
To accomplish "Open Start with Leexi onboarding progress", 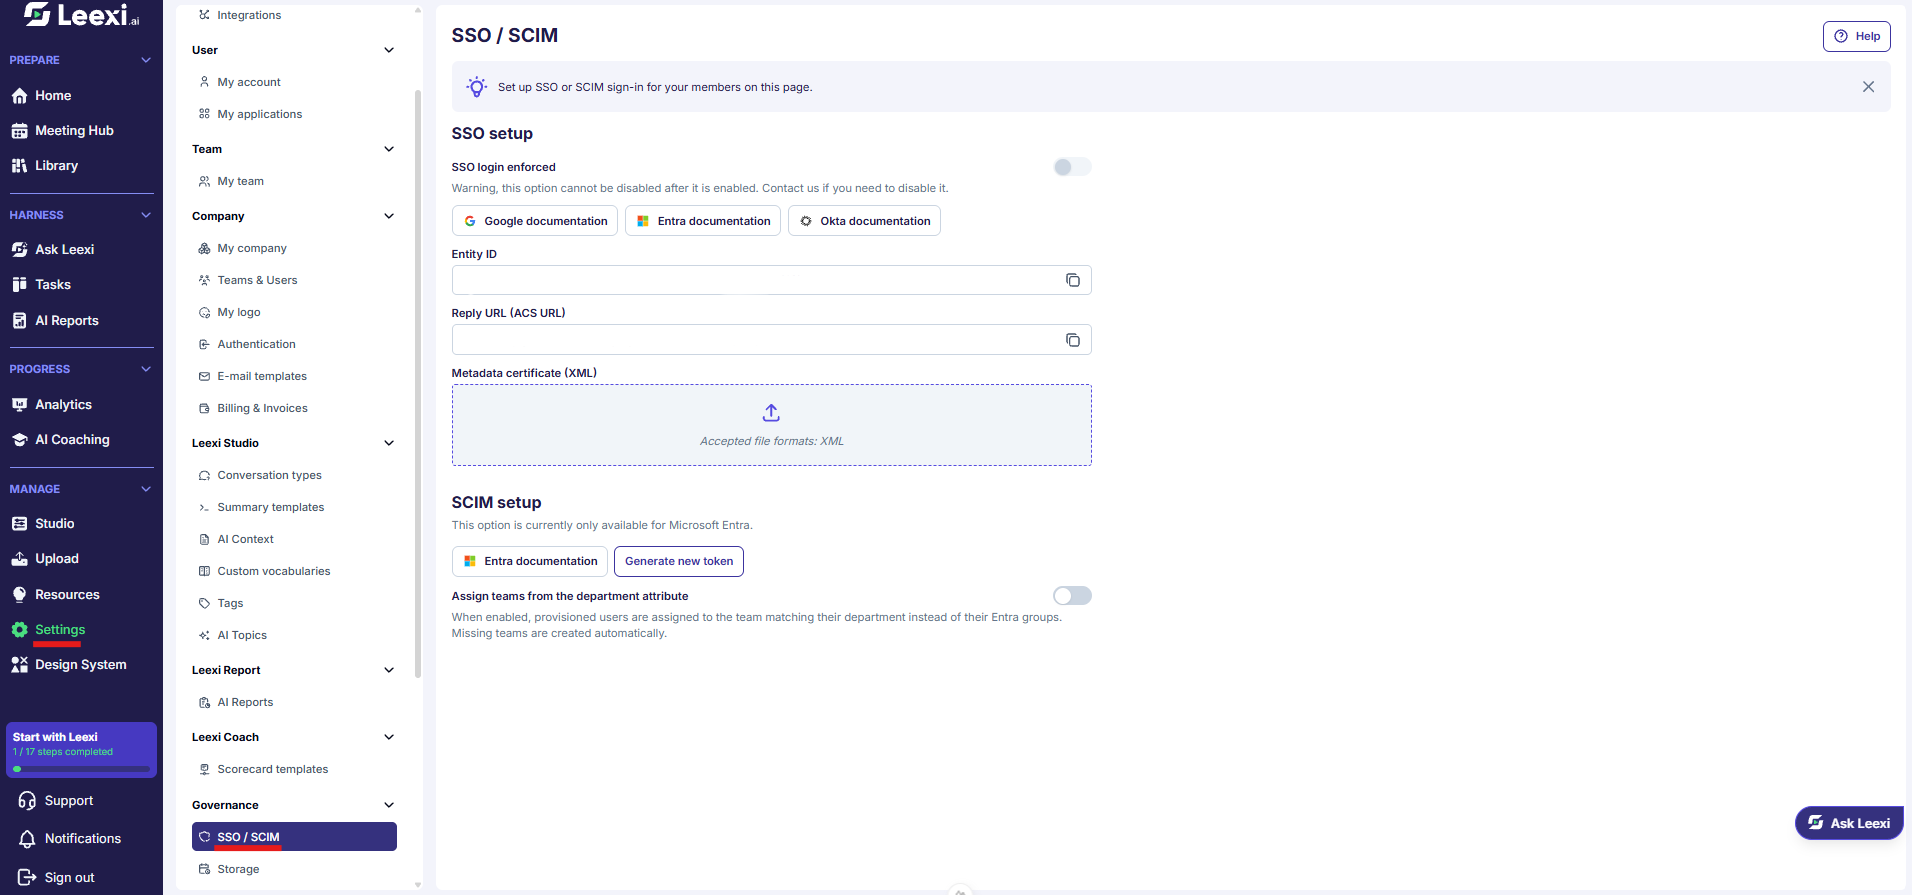I will pos(81,750).
